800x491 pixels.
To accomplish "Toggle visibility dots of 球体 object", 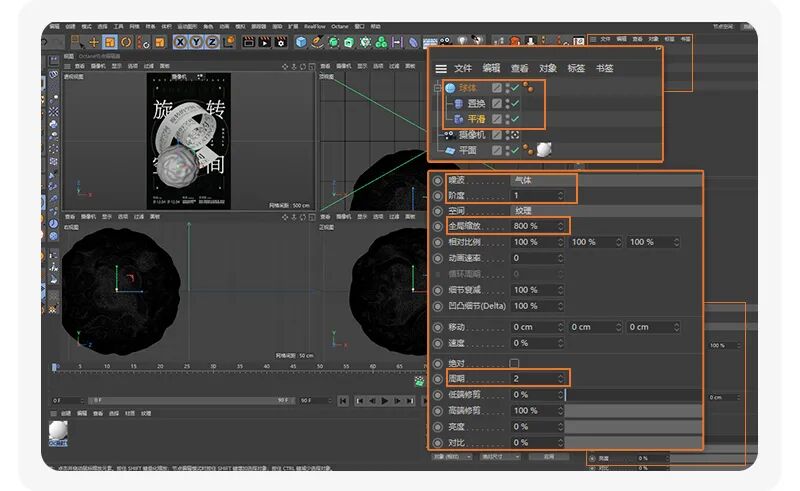I will 507,88.
